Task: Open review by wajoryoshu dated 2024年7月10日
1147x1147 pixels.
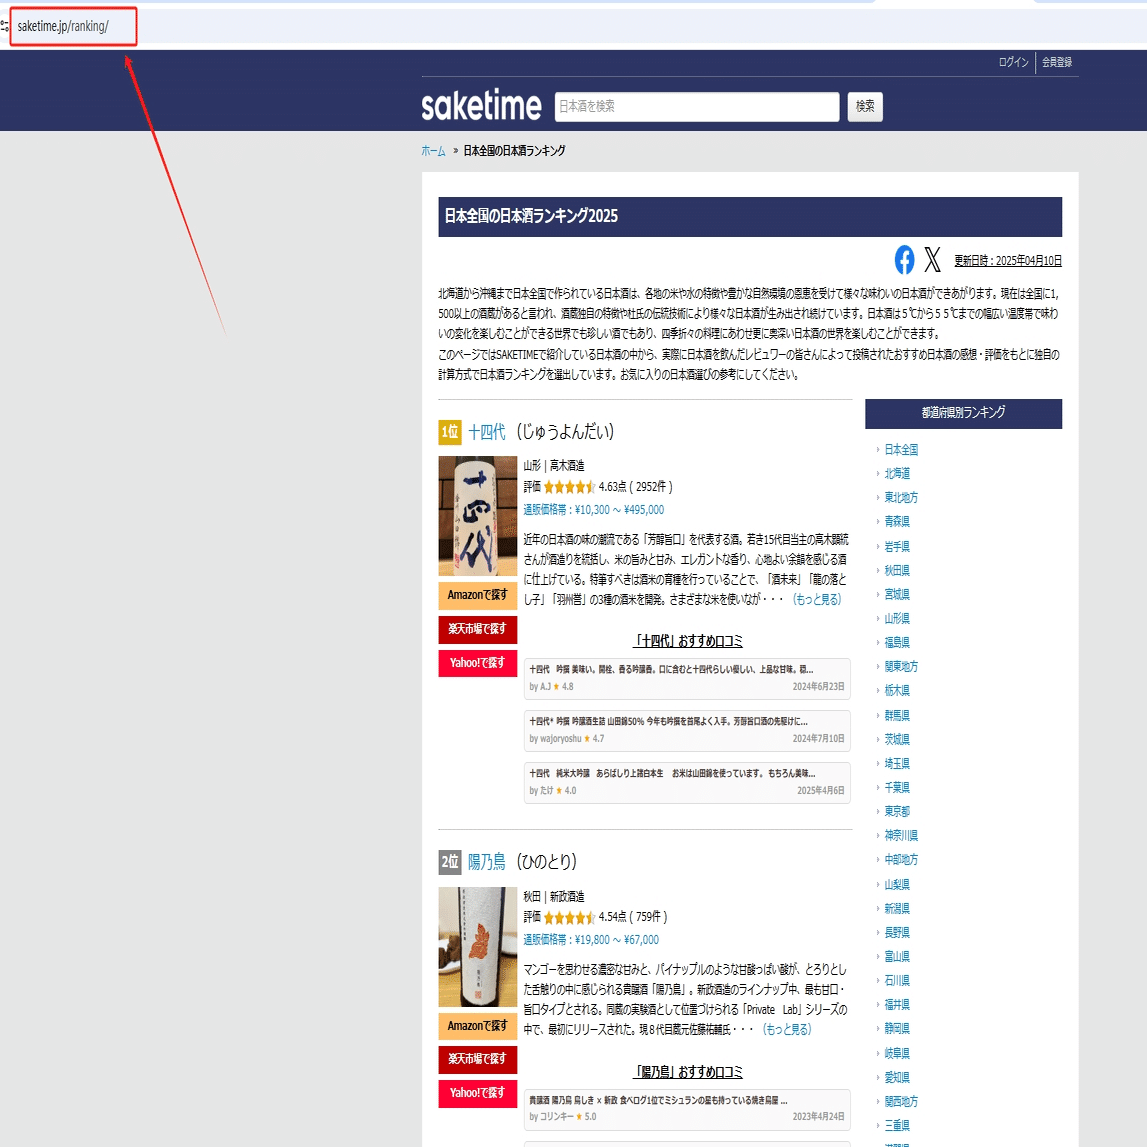Action: coord(687,731)
